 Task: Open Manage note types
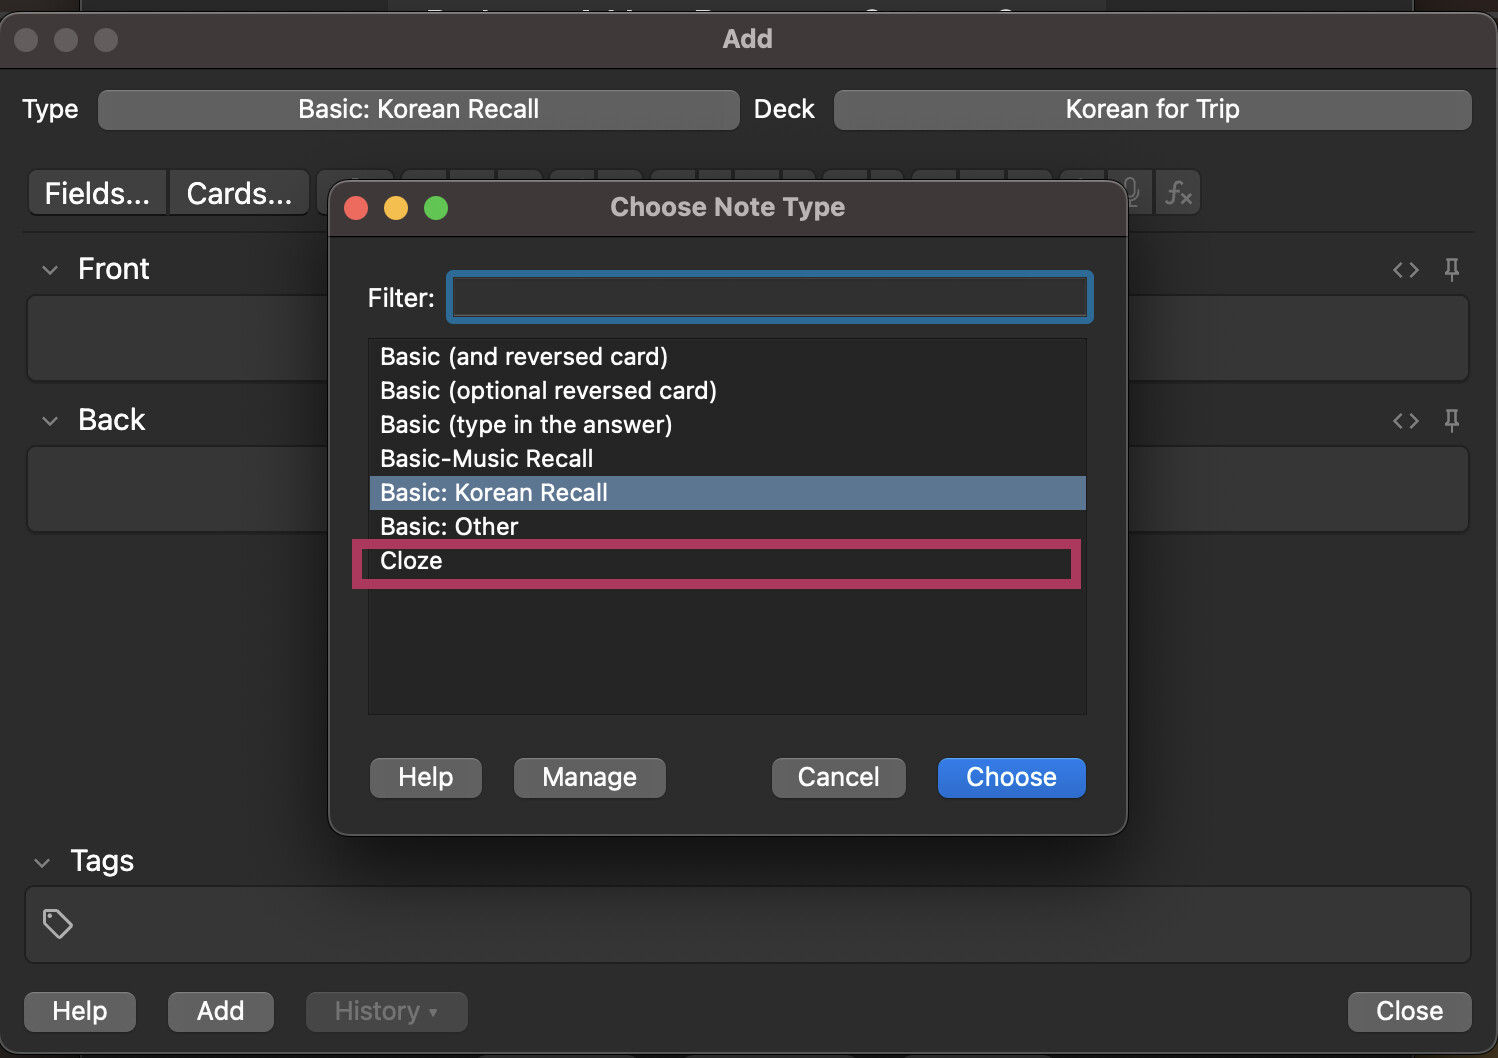pyautogui.click(x=589, y=777)
